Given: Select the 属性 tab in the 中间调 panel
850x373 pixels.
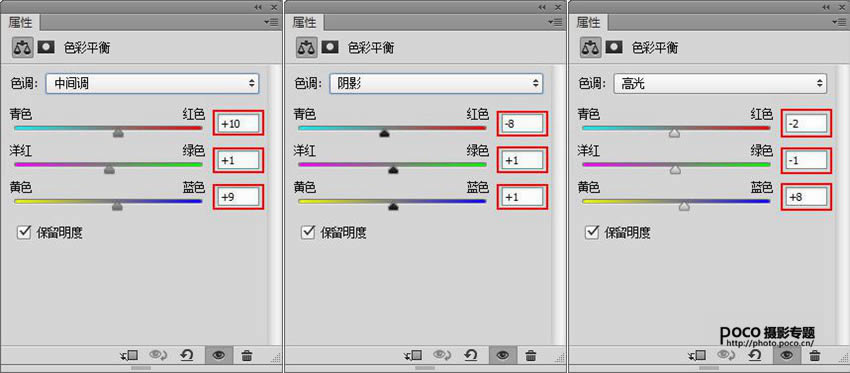Looking at the screenshot, I should pos(21,22).
